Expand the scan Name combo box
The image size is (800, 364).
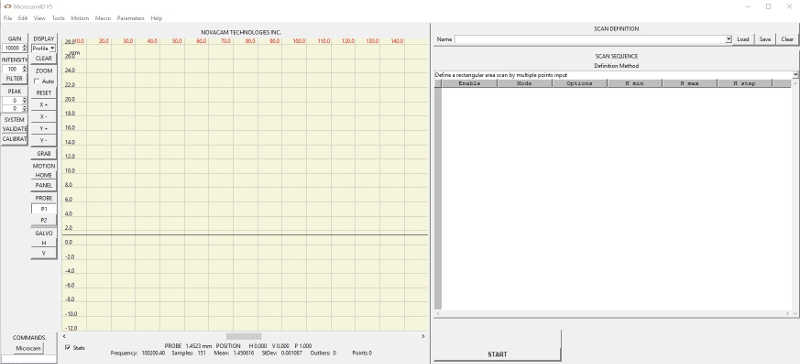pos(728,39)
